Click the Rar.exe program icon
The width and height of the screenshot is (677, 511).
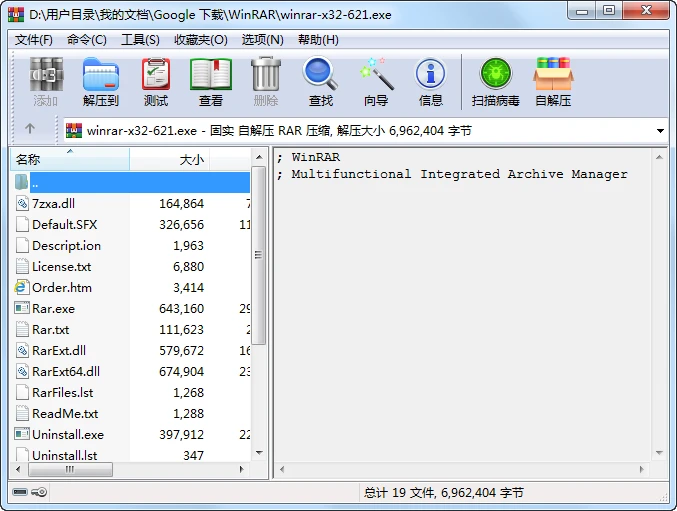22,308
